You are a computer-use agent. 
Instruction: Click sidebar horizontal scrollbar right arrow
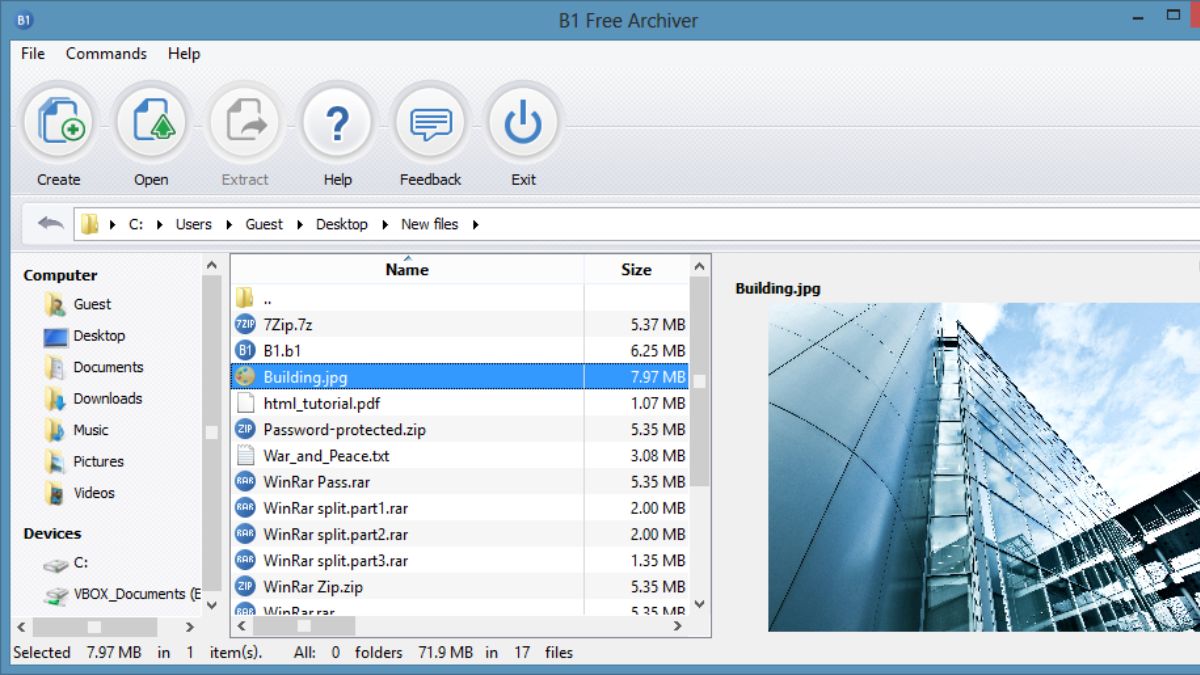coord(190,627)
